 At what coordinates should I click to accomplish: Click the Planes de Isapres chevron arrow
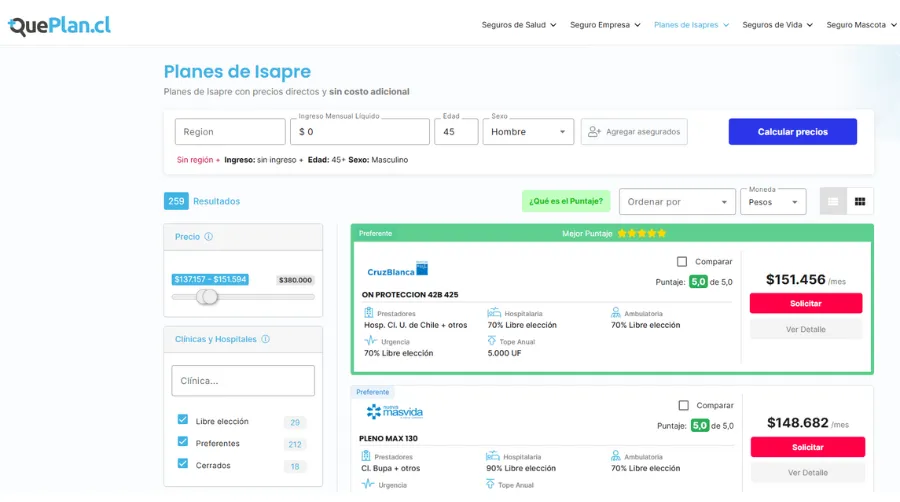(x=726, y=25)
